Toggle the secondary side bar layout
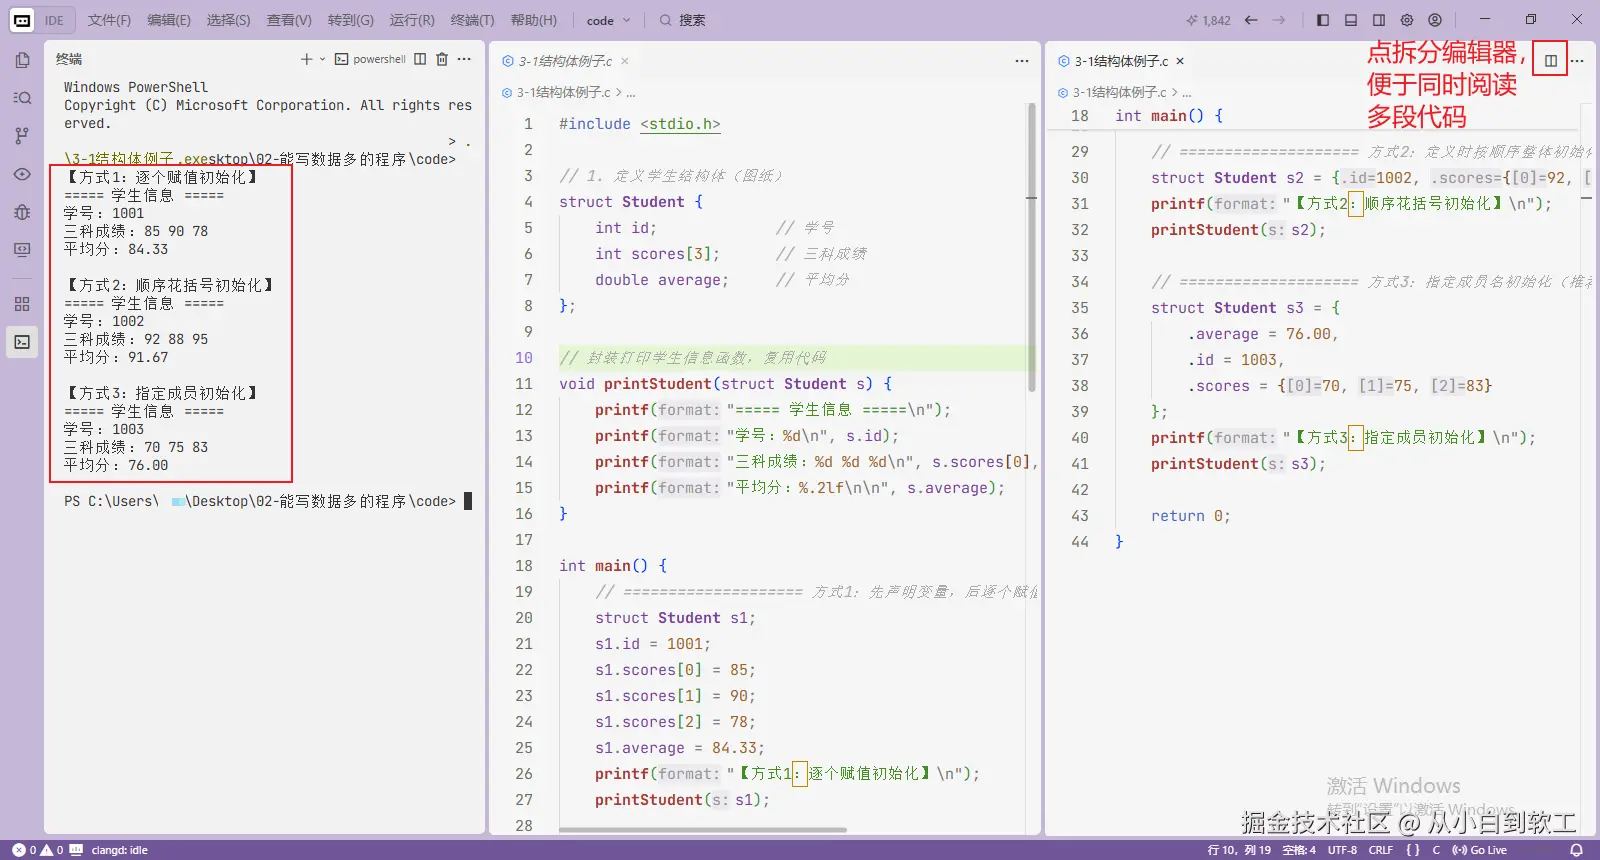 (x=1379, y=20)
